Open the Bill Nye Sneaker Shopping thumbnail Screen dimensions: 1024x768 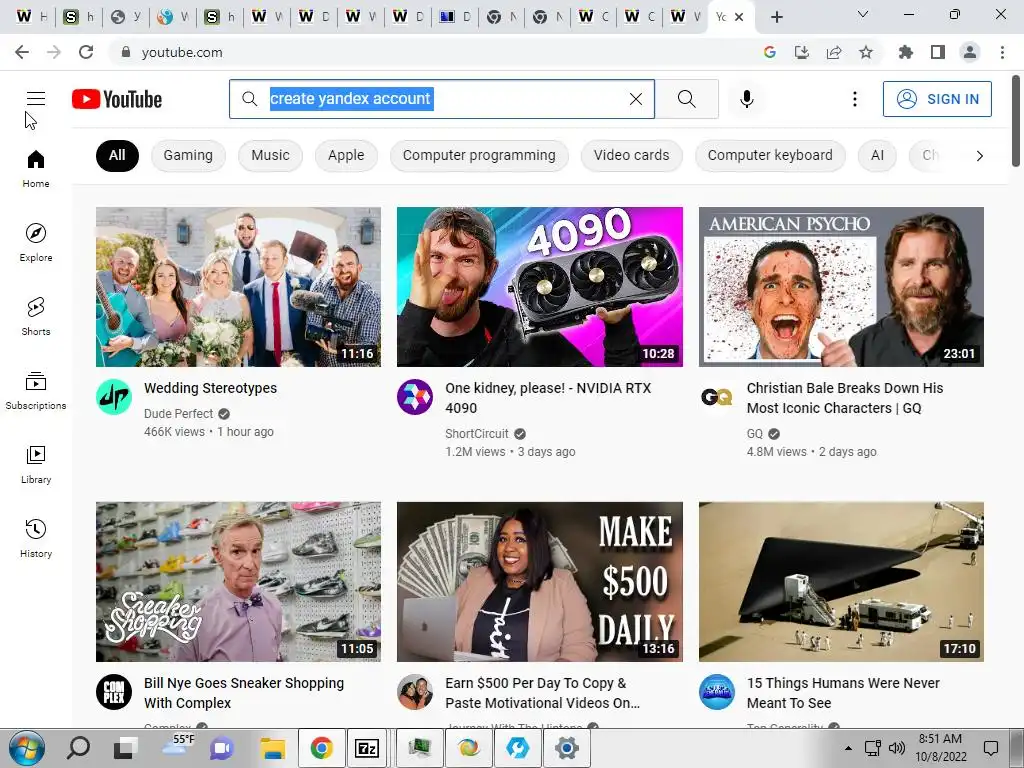point(238,582)
